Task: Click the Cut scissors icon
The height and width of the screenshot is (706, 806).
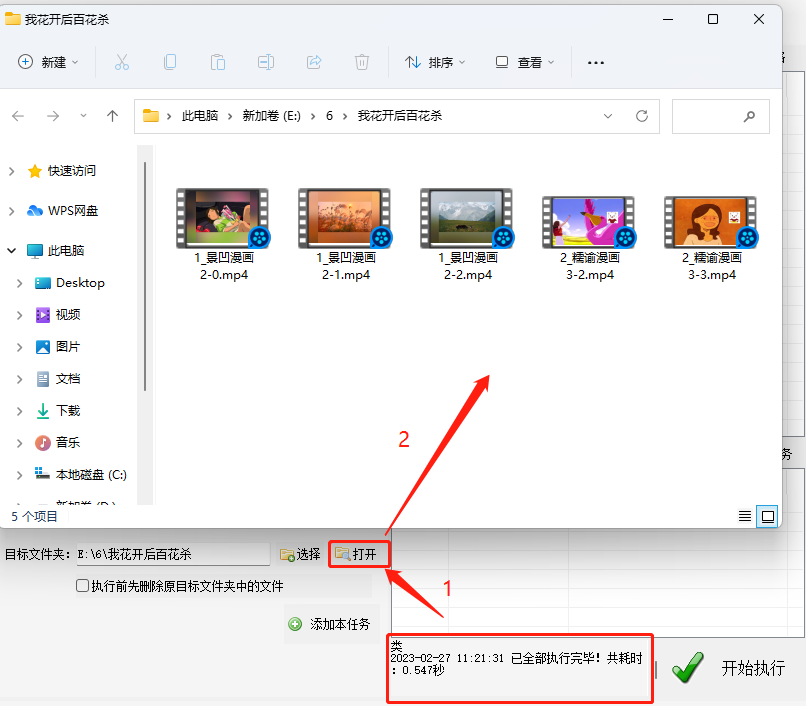Action: (x=122, y=62)
